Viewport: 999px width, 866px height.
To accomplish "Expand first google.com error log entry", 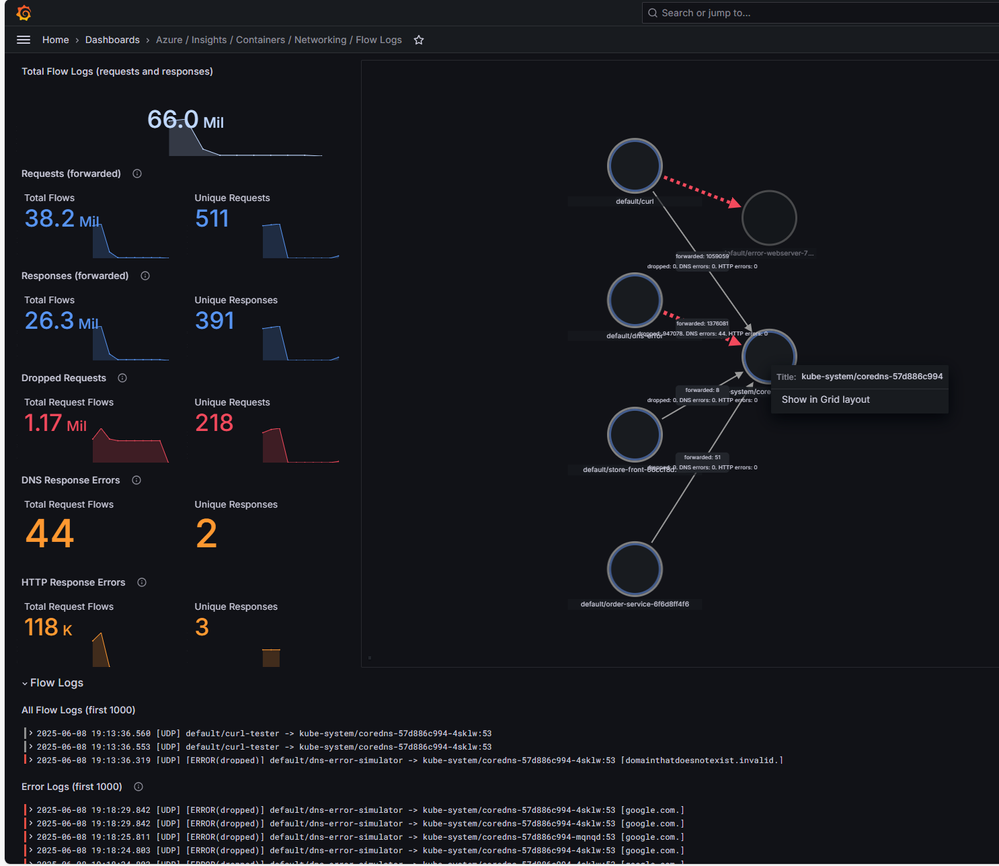I will (30, 810).
